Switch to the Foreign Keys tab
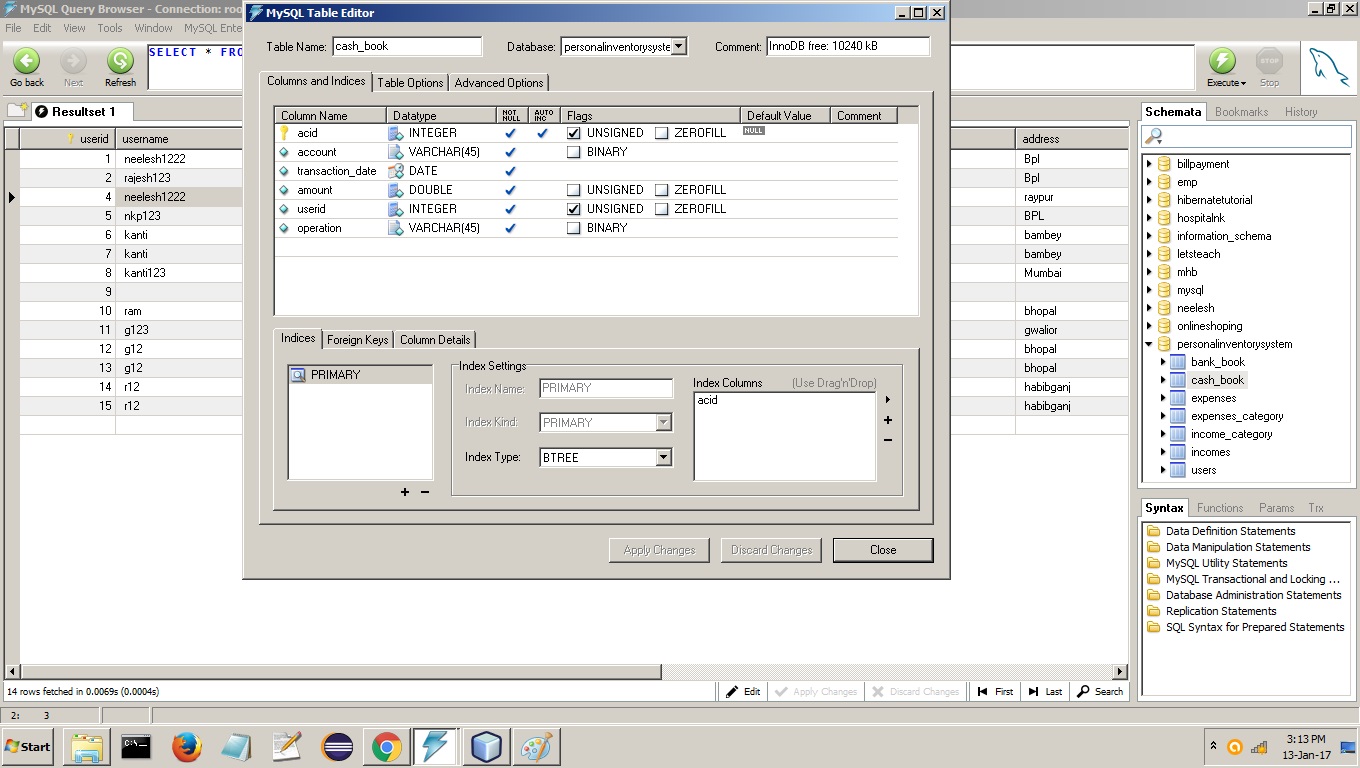The image size is (1360, 768). tap(357, 340)
